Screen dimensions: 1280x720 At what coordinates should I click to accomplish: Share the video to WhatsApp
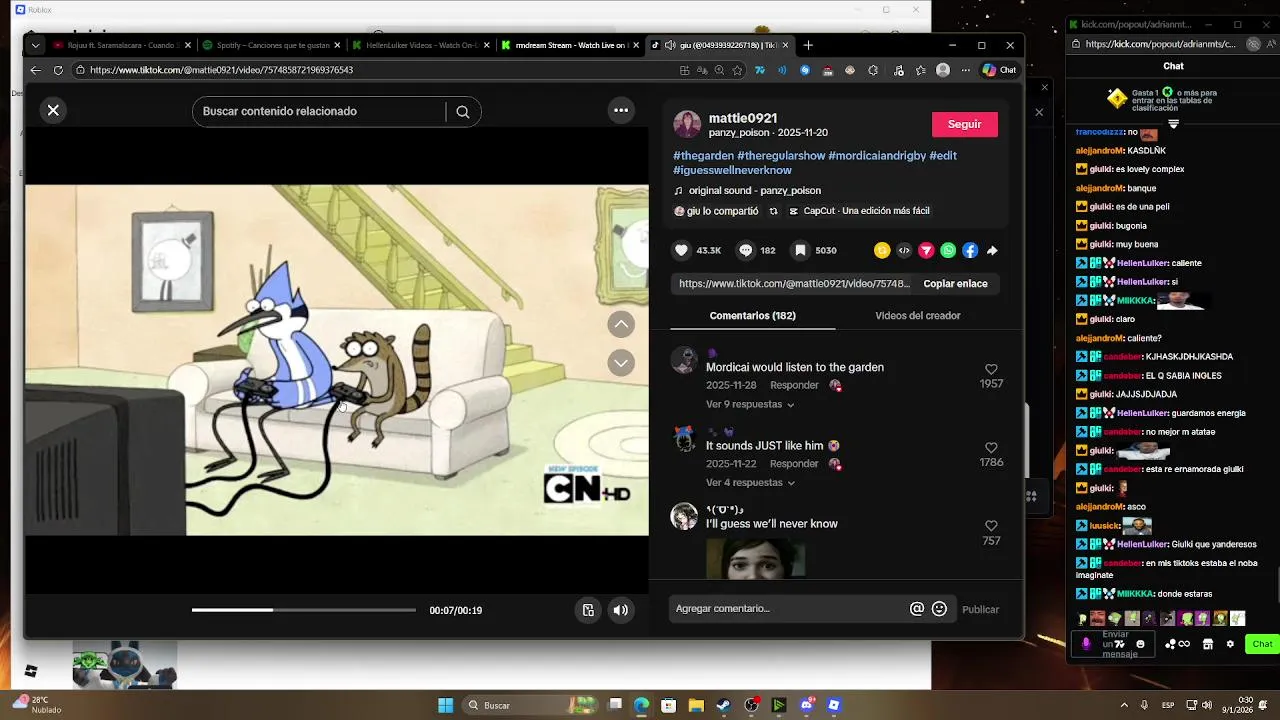[948, 251]
